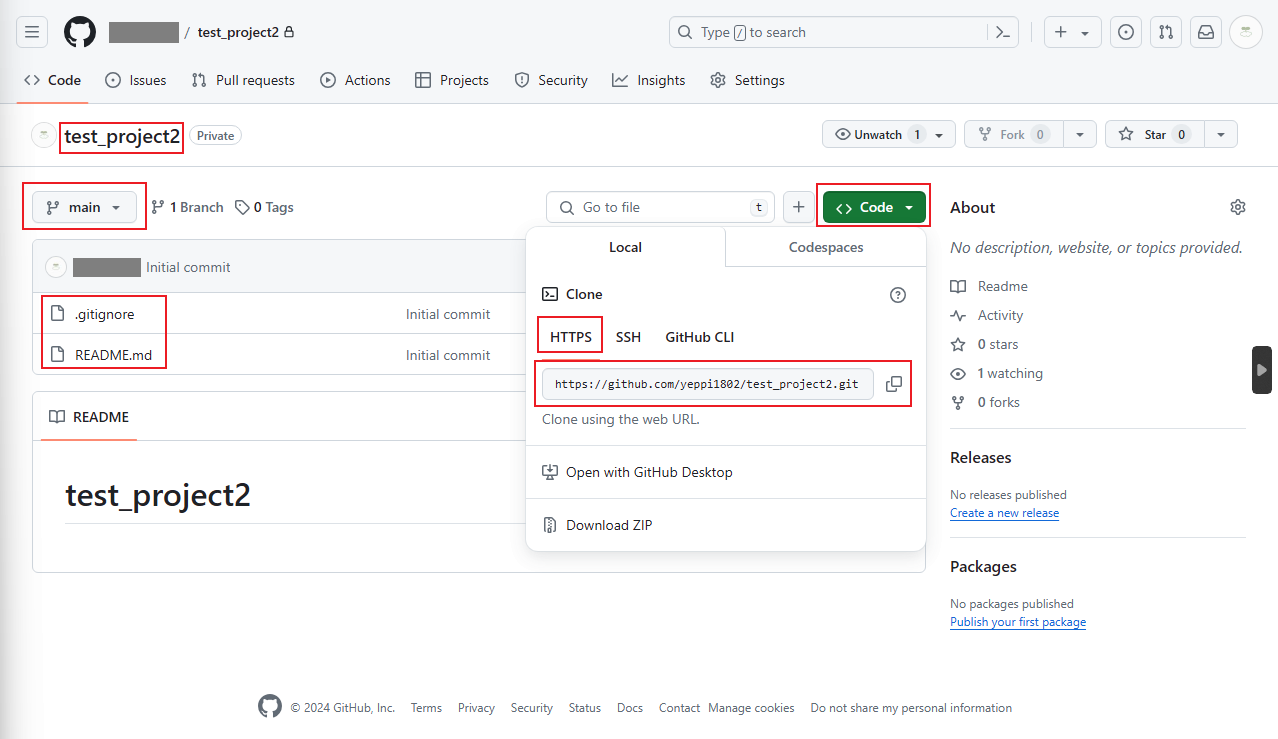Open Fork options dropdown arrow

point(1080,134)
